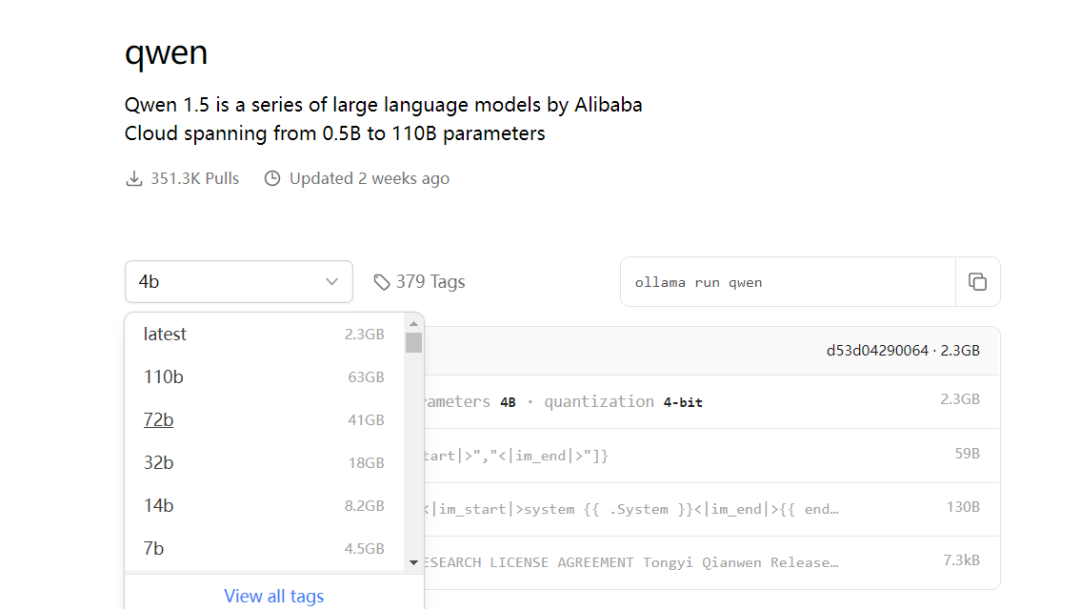Open the im_end params row sized 59B
Image resolution: width=1080 pixels, height=610 pixels.
pyautogui.click(x=712, y=455)
